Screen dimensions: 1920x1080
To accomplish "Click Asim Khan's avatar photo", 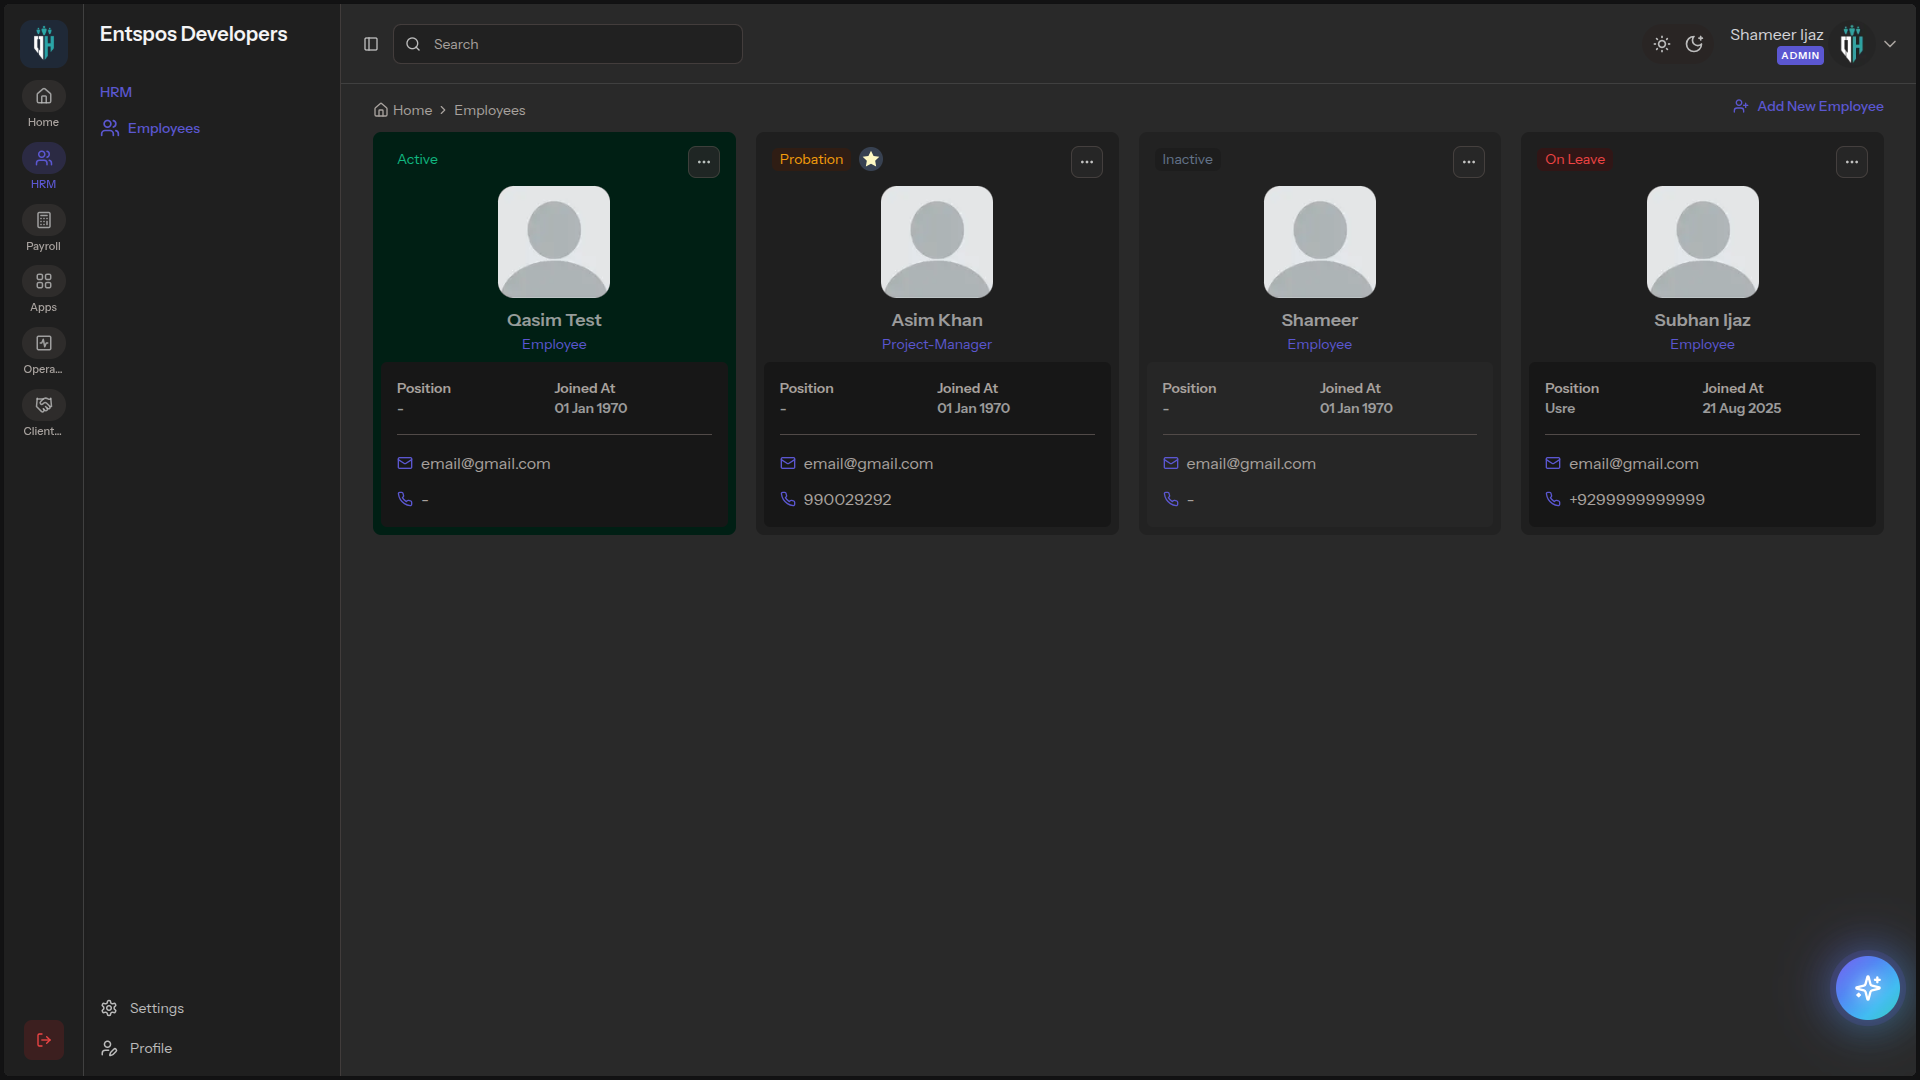I will 937,242.
